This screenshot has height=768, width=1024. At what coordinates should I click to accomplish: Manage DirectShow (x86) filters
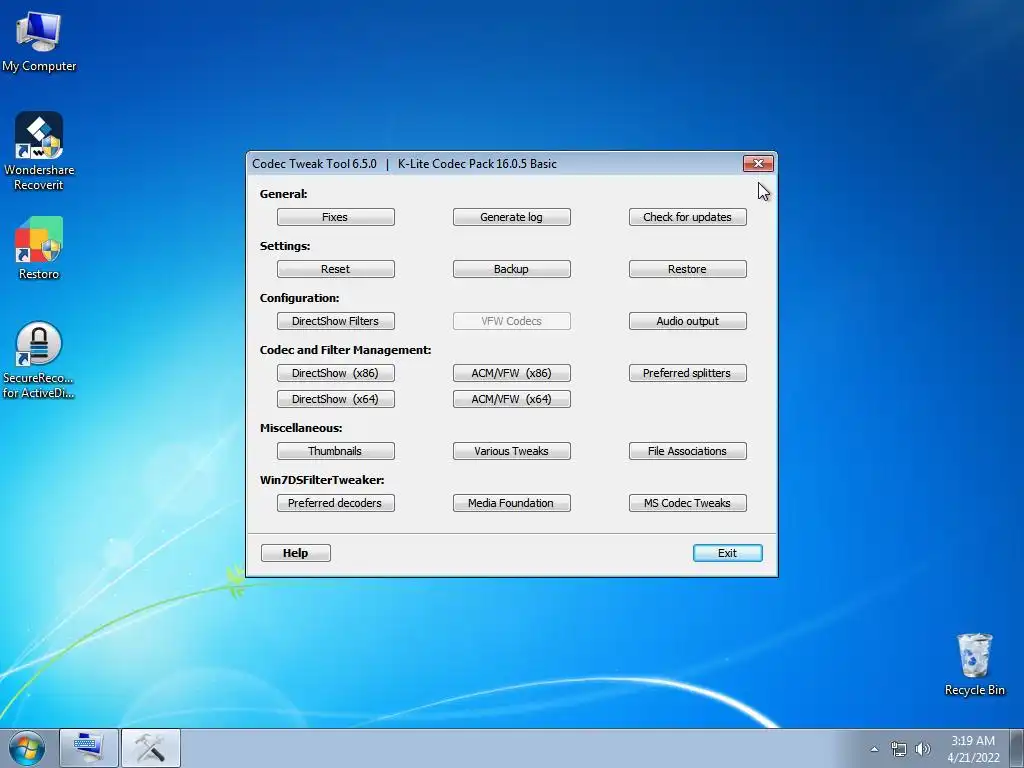(x=336, y=373)
